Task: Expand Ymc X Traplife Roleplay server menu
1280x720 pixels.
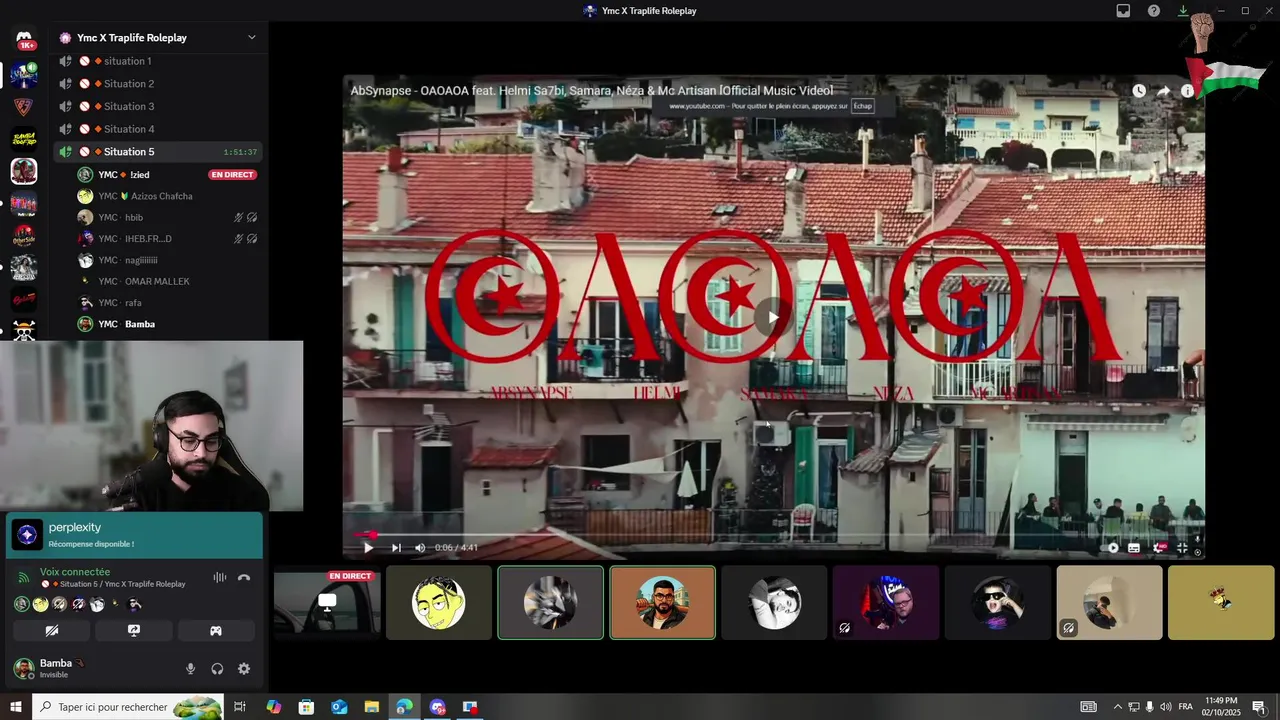Action: pyautogui.click(x=251, y=38)
